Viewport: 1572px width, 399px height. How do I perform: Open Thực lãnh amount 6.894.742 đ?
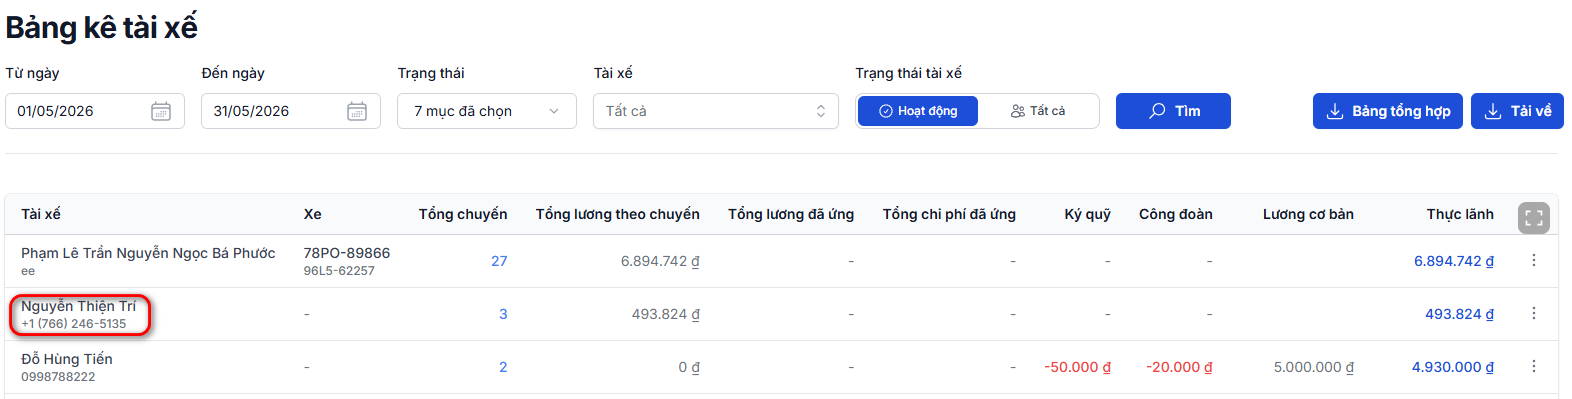pyautogui.click(x=1454, y=261)
